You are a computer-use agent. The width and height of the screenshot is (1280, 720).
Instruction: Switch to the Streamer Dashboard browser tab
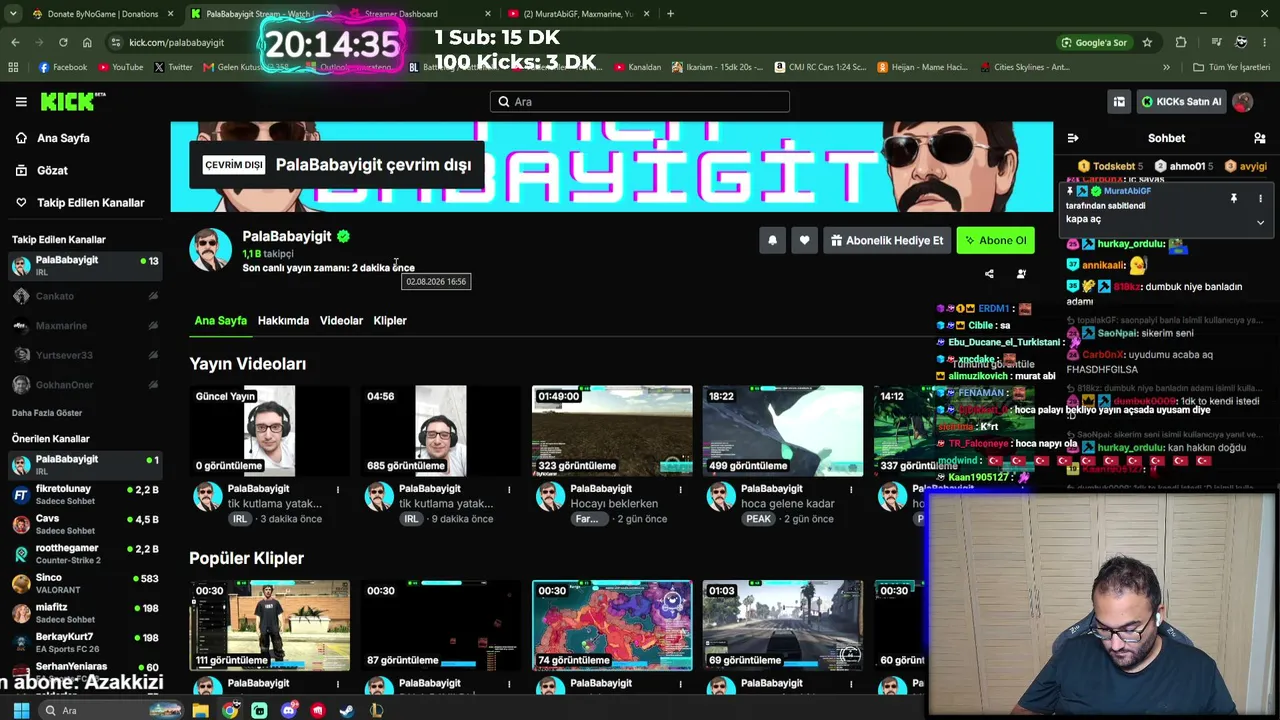click(x=412, y=14)
